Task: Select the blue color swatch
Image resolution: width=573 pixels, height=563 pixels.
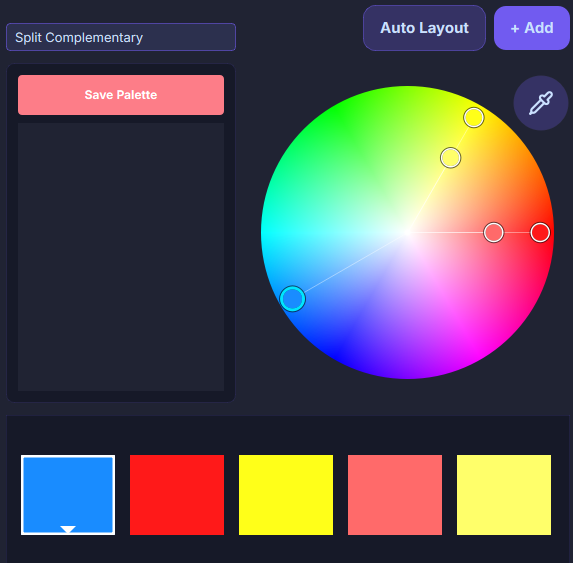Action: 68,495
